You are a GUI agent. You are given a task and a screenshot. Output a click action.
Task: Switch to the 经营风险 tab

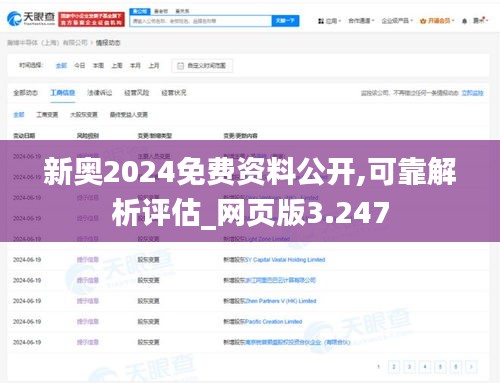click(x=136, y=93)
